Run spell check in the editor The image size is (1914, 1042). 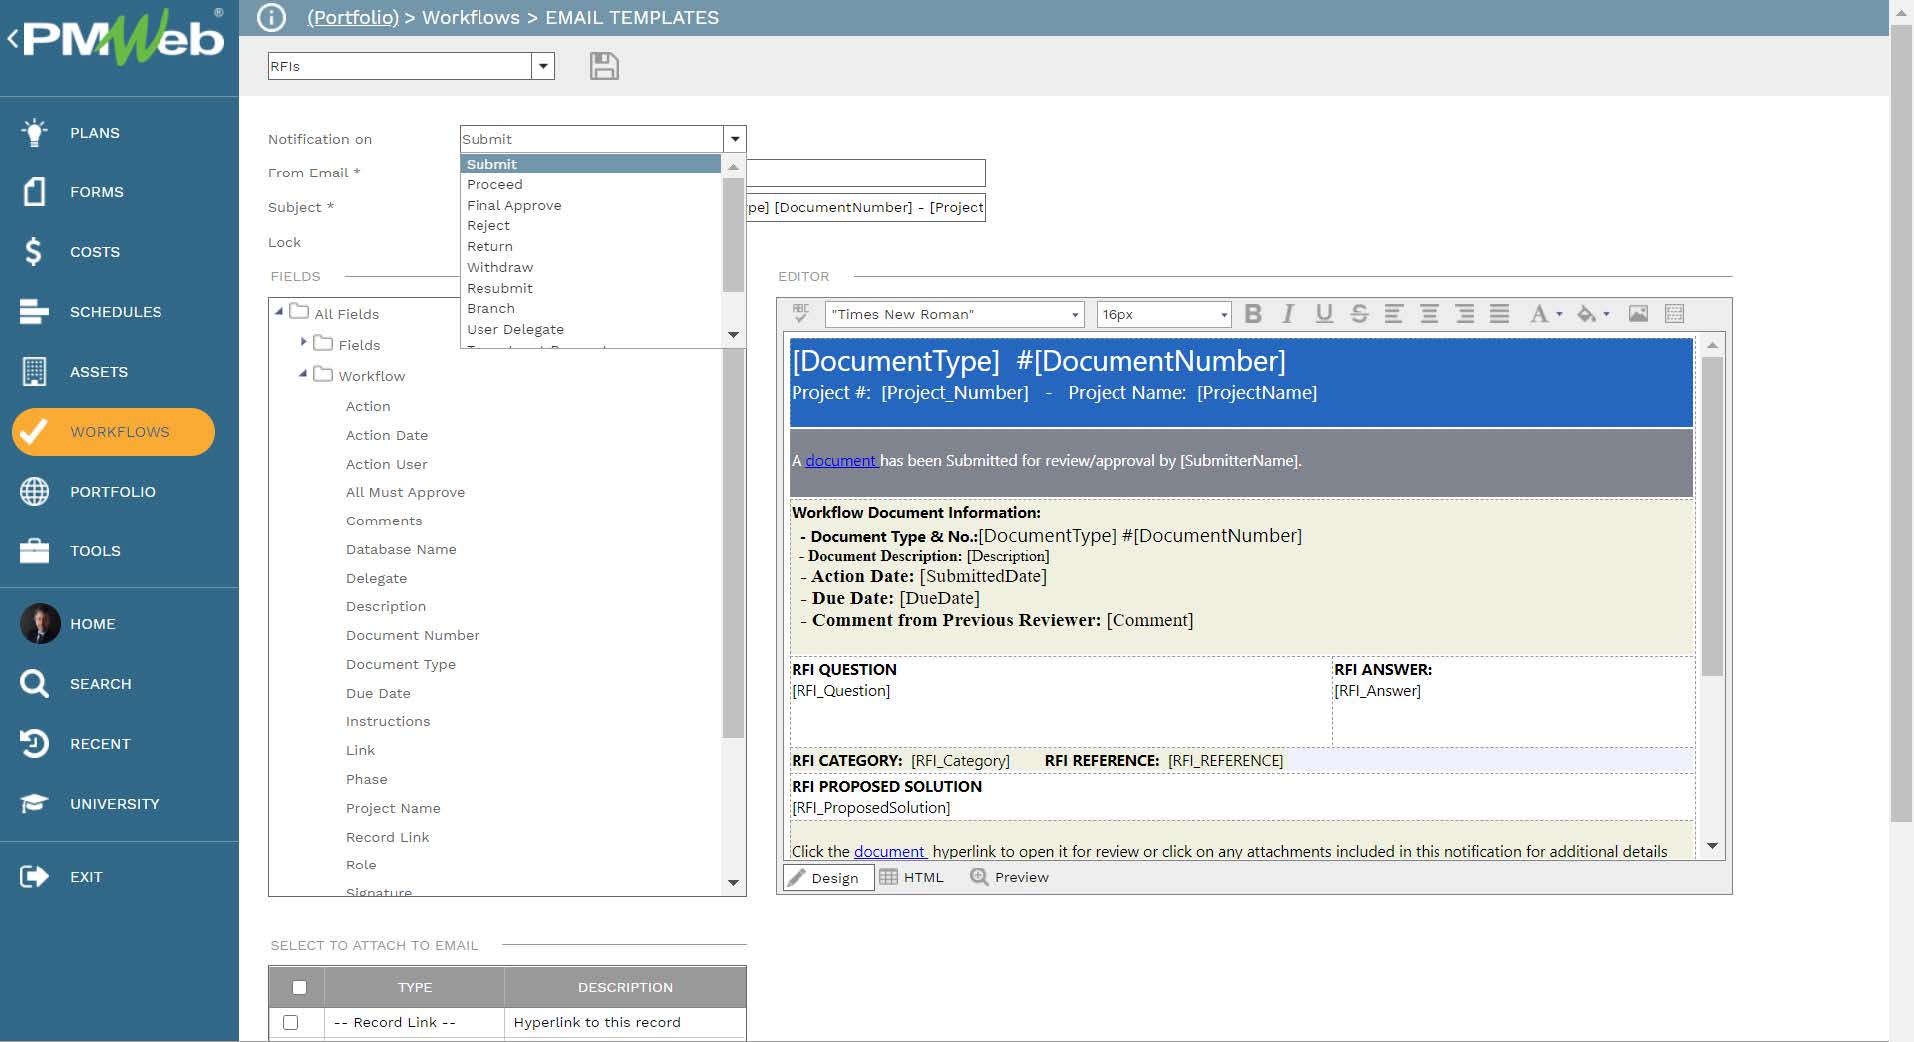tap(801, 313)
